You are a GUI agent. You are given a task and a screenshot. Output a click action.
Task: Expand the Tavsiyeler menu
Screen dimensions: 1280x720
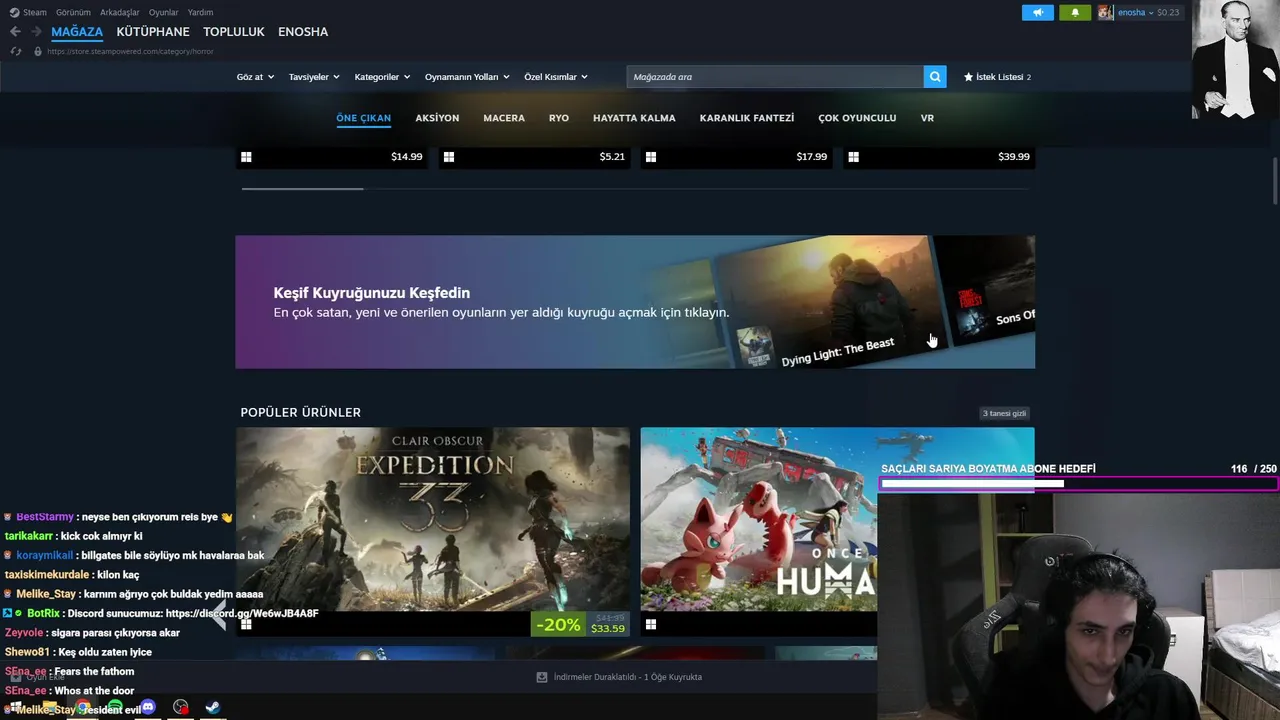(314, 77)
